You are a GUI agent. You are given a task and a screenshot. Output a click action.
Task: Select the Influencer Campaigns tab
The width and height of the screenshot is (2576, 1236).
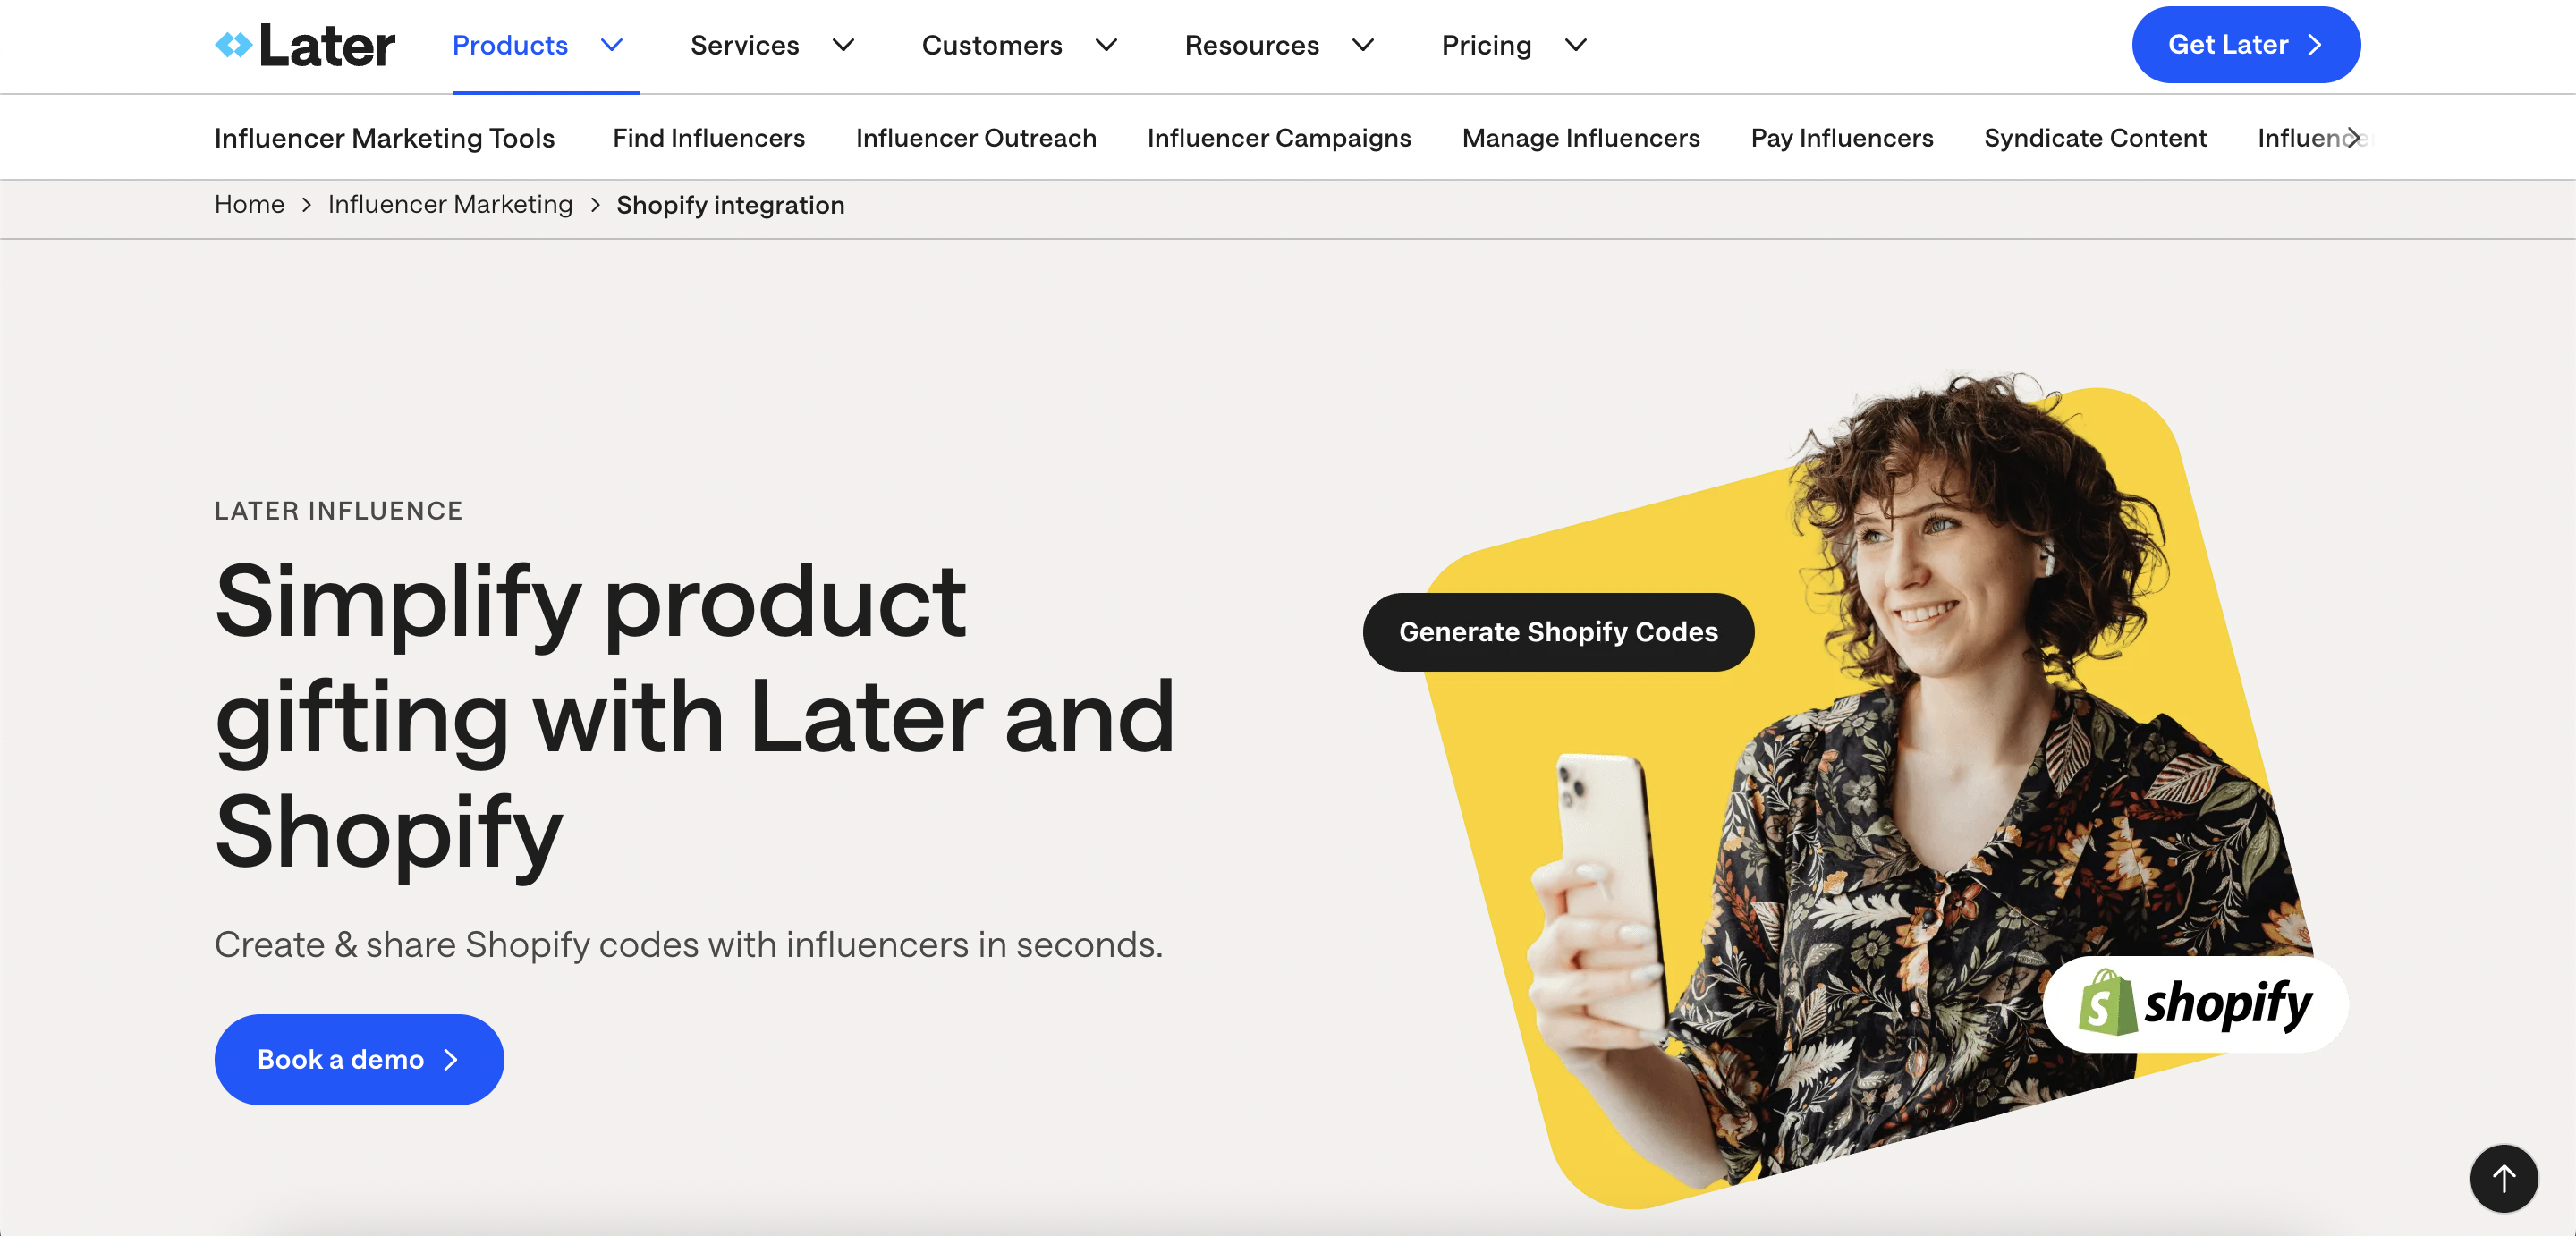pyautogui.click(x=1279, y=138)
